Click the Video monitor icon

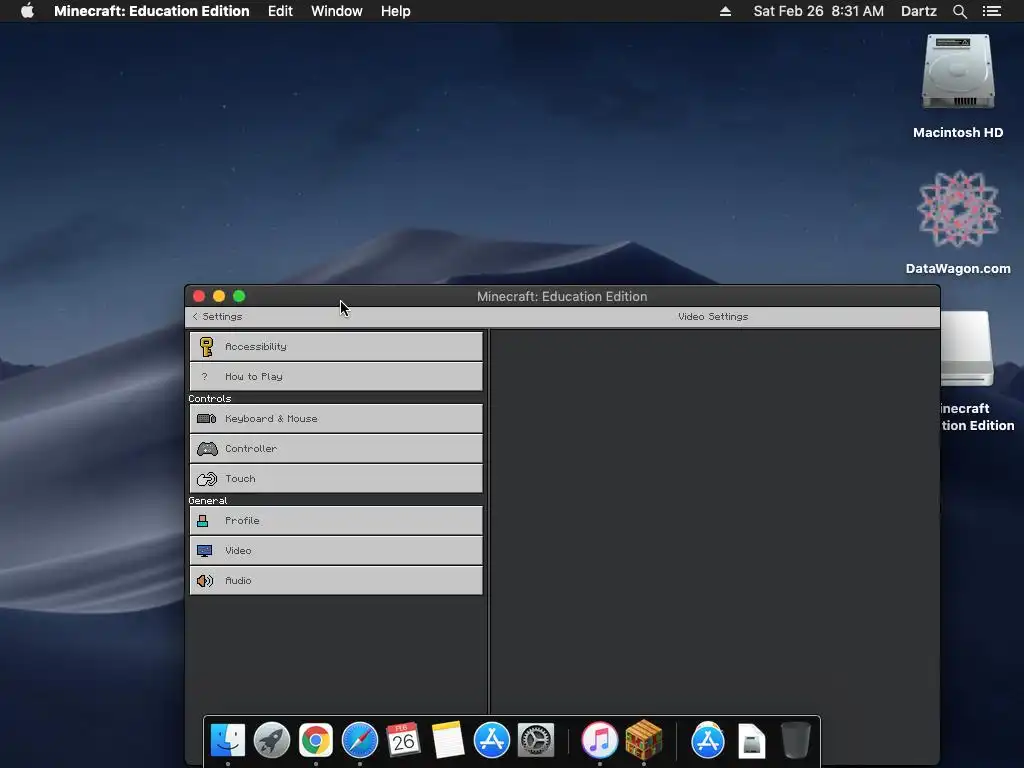204,551
